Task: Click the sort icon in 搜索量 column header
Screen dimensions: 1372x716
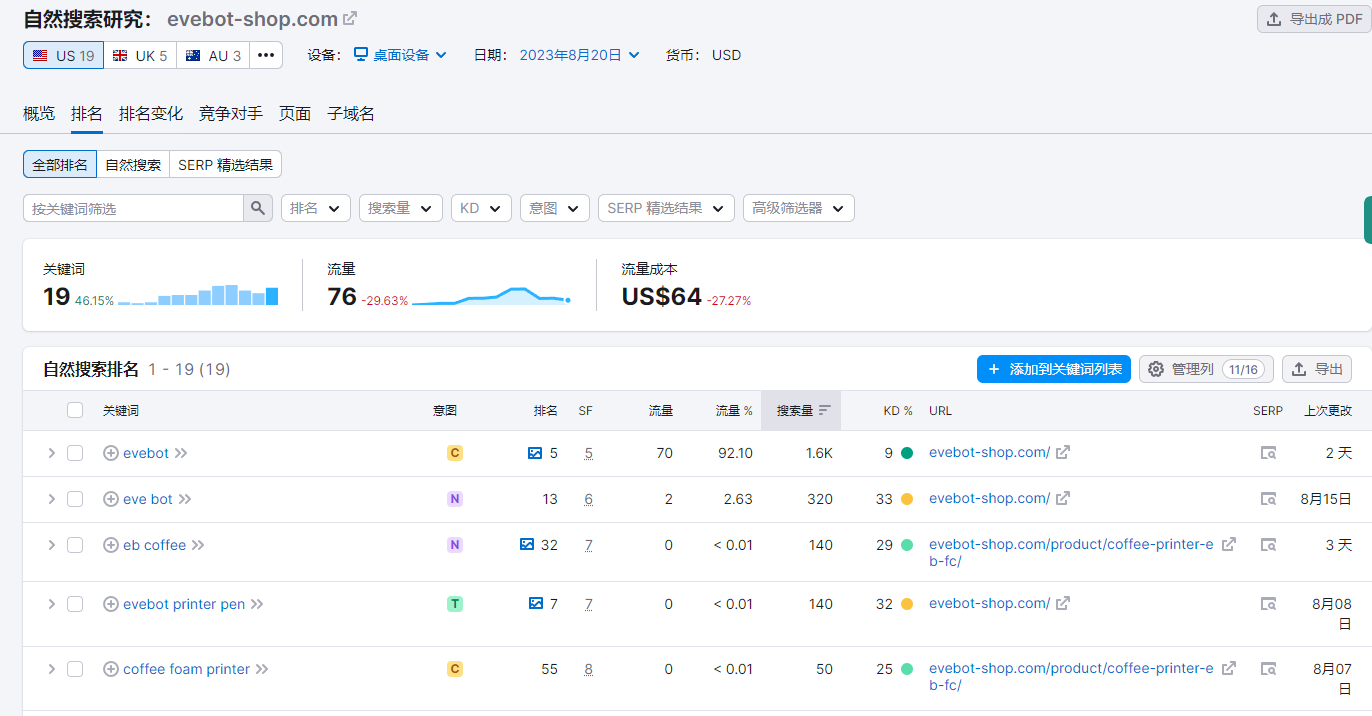Action: tap(825, 410)
